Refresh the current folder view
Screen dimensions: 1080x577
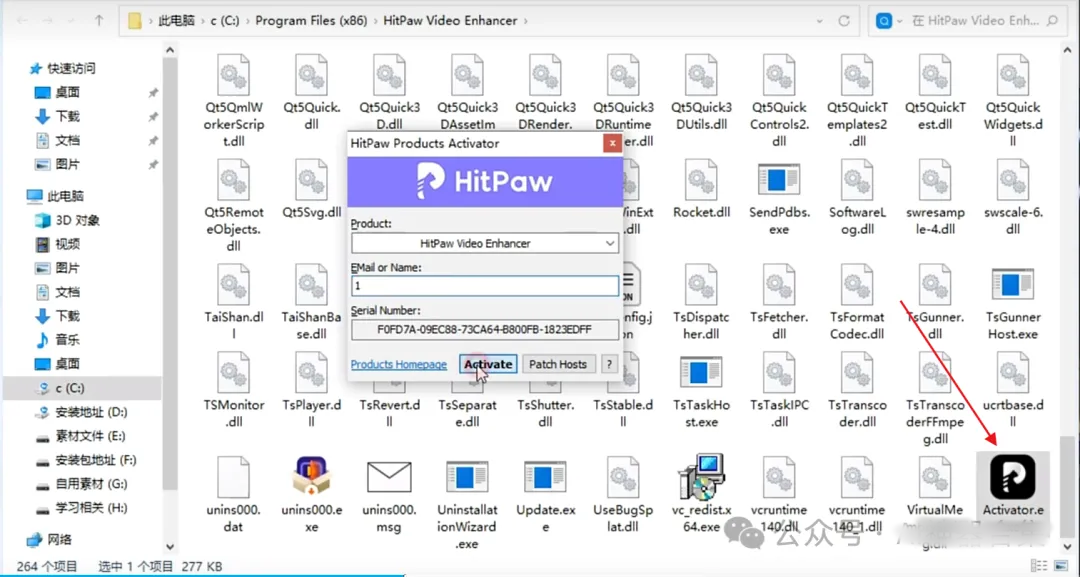pos(844,21)
